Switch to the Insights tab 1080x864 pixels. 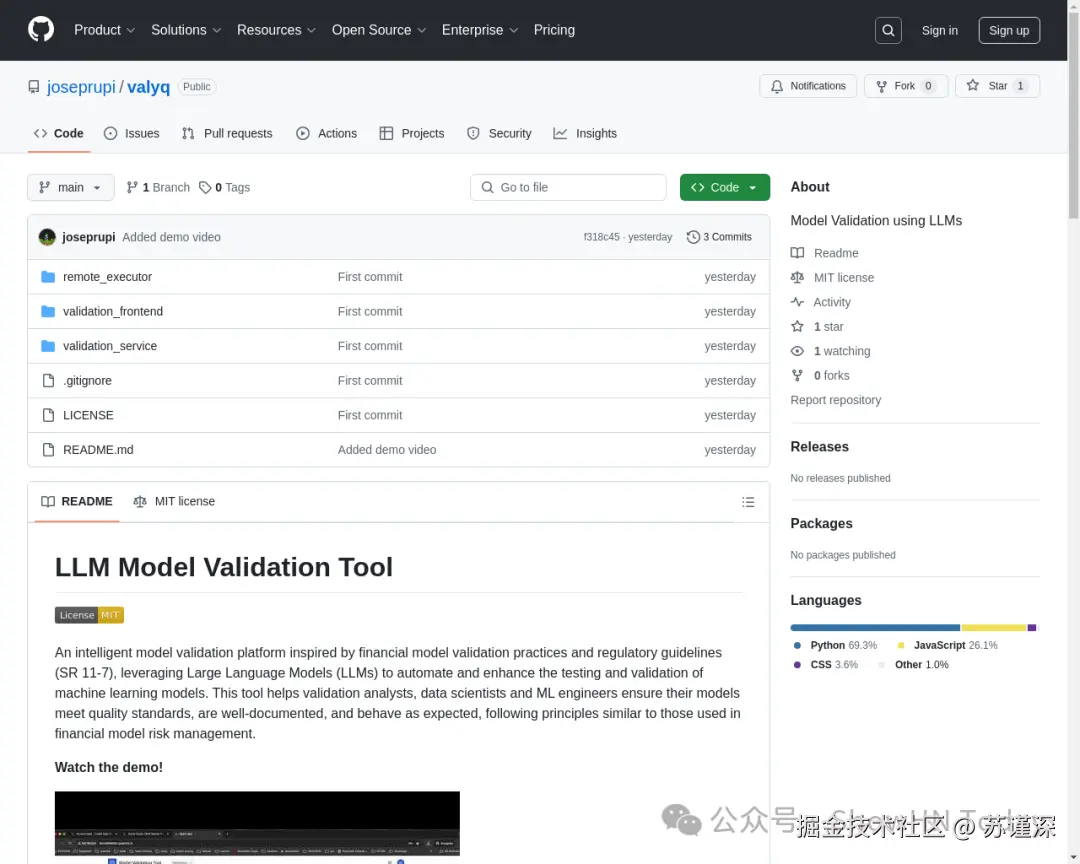click(x=585, y=134)
